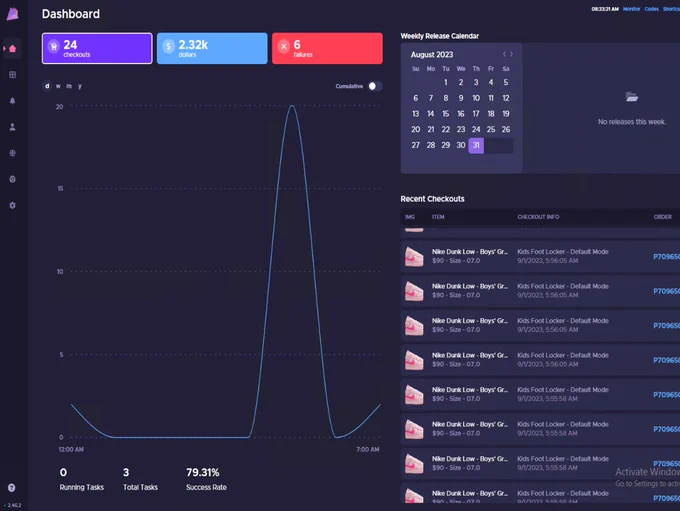Click the 3 Total Tasks value
The image size is (680, 511).
(x=126, y=472)
